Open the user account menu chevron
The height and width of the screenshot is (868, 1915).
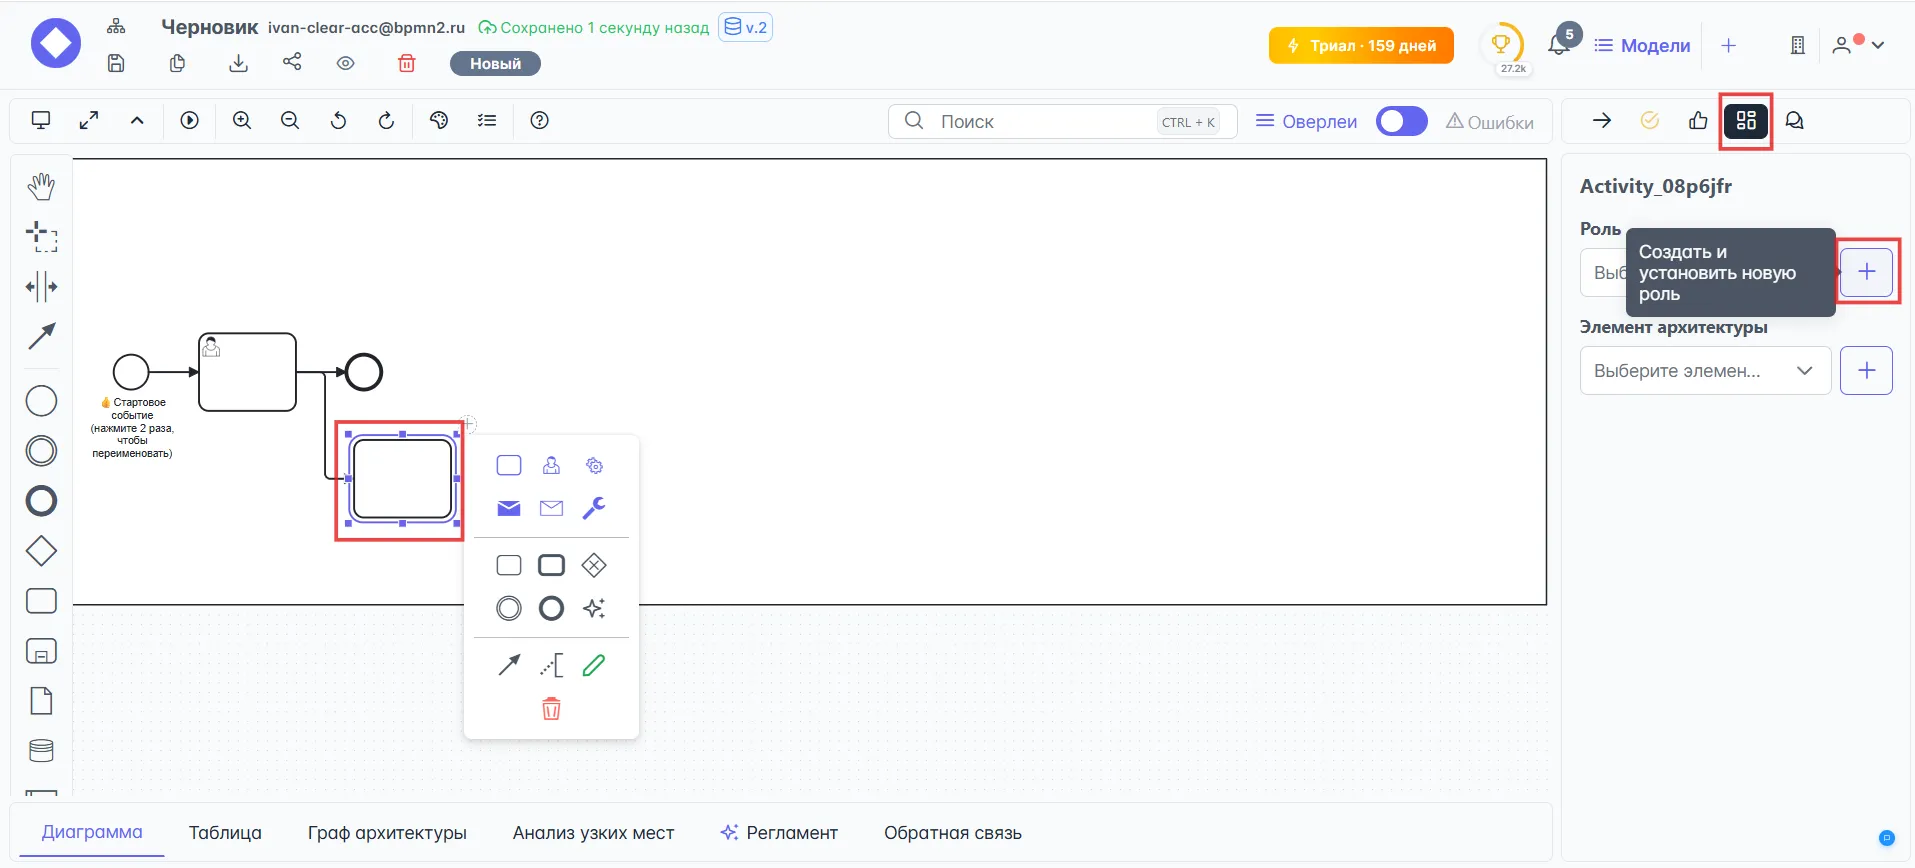[x=1878, y=45]
